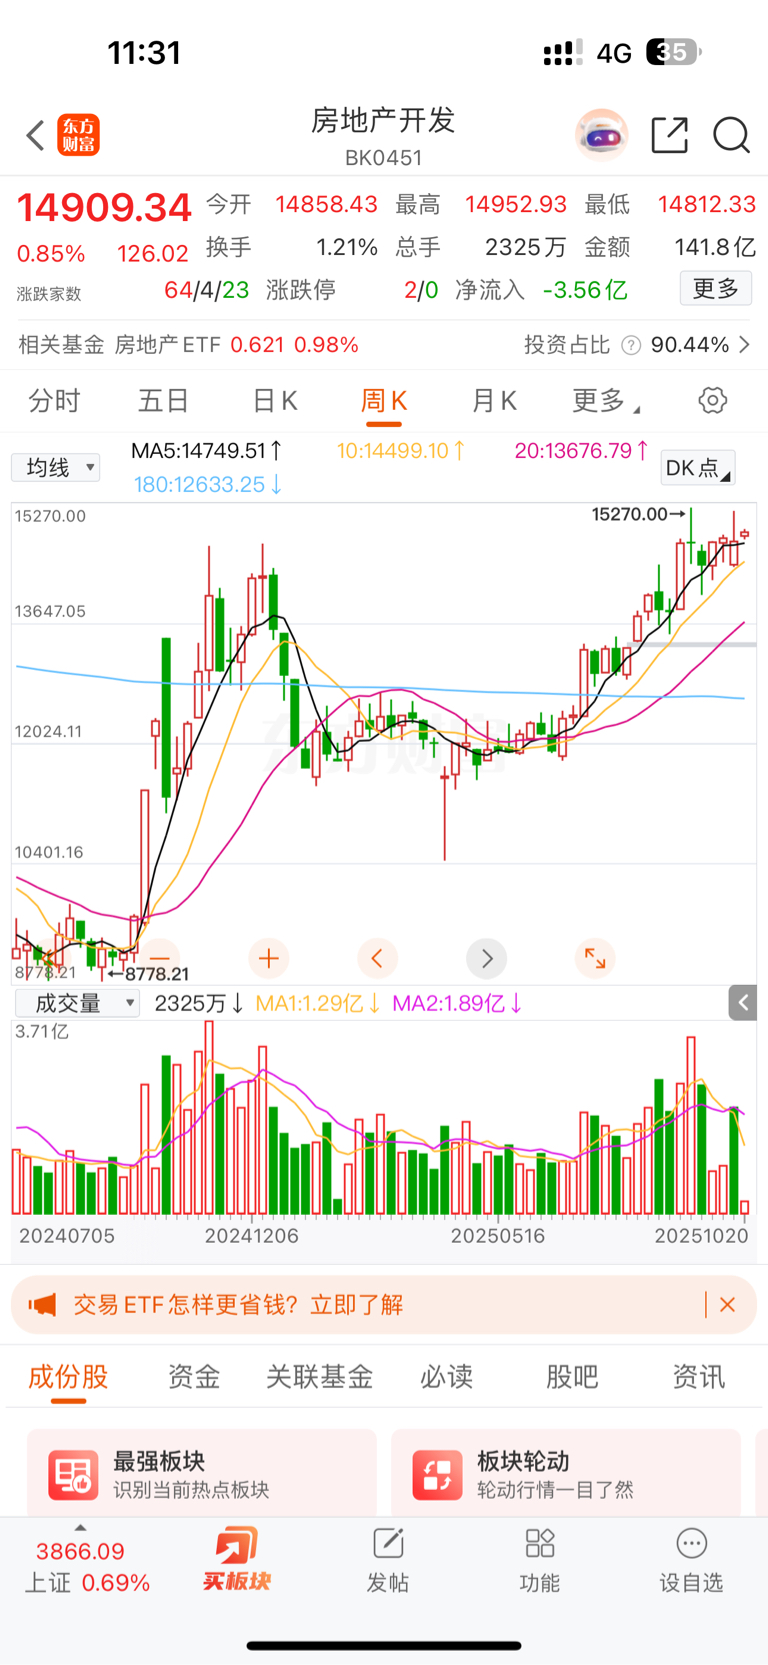Collapse side panel arrow beside volume
The width and height of the screenshot is (768, 1665).
tap(743, 1002)
